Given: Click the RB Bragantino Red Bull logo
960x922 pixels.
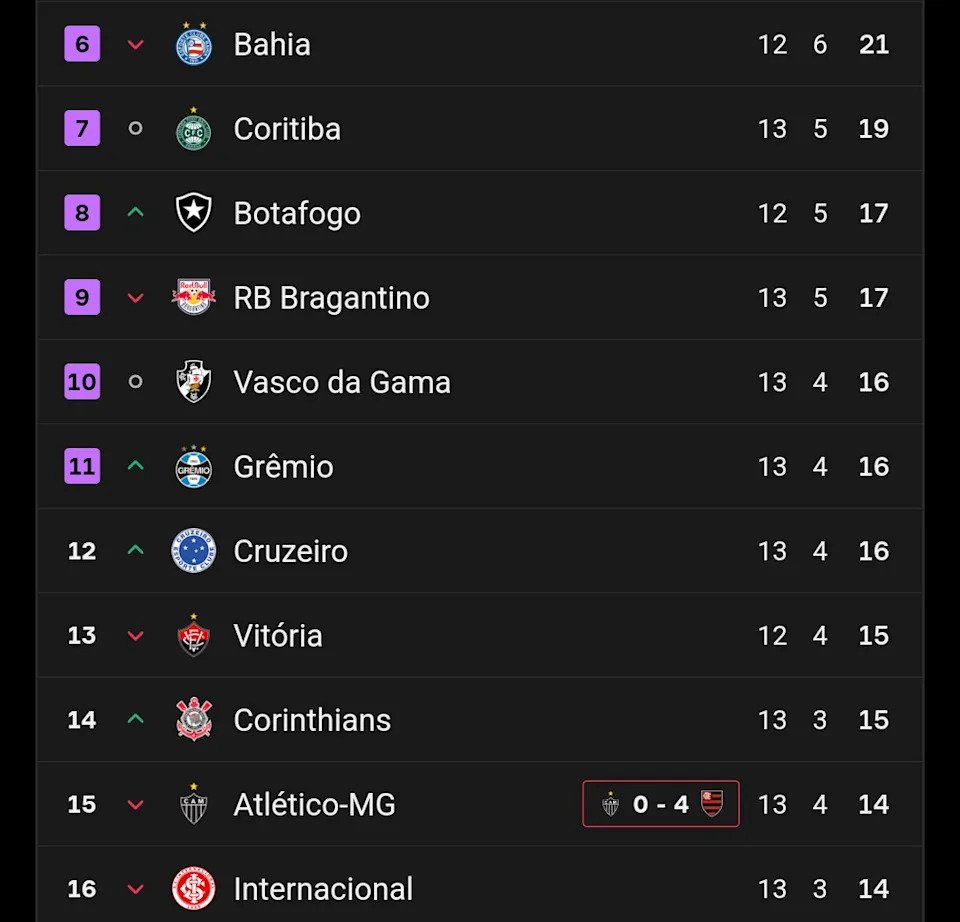Looking at the screenshot, I should pyautogui.click(x=194, y=298).
